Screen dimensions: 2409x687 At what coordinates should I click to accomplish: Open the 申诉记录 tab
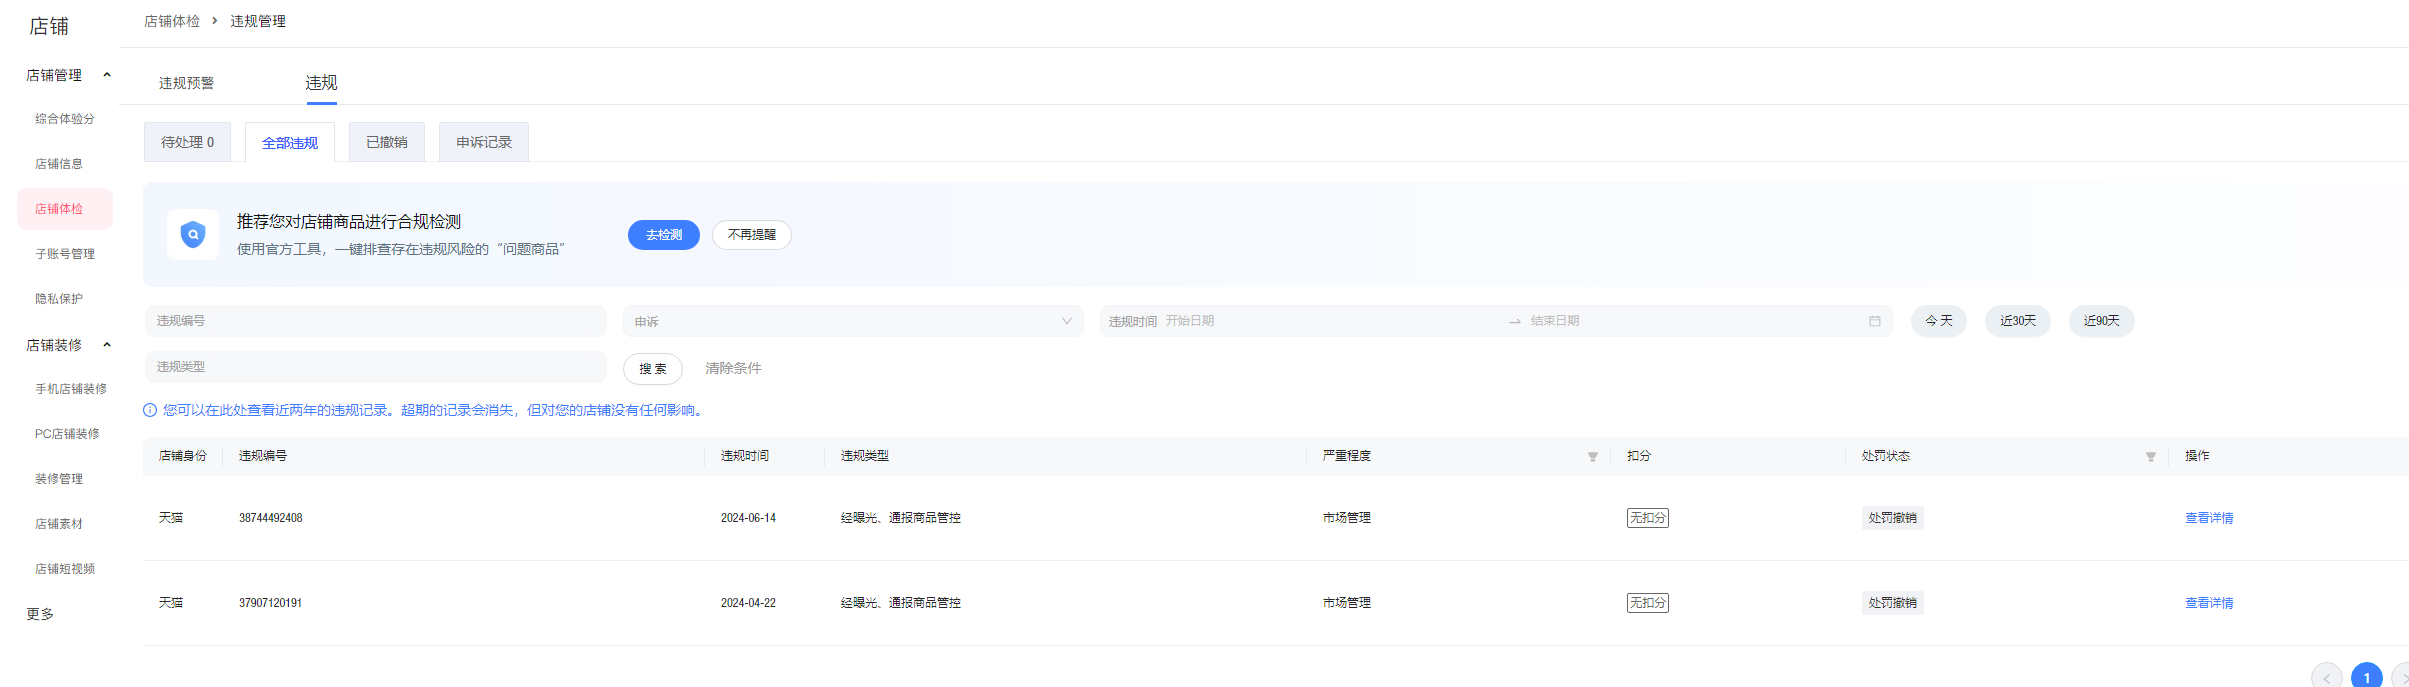(x=483, y=142)
